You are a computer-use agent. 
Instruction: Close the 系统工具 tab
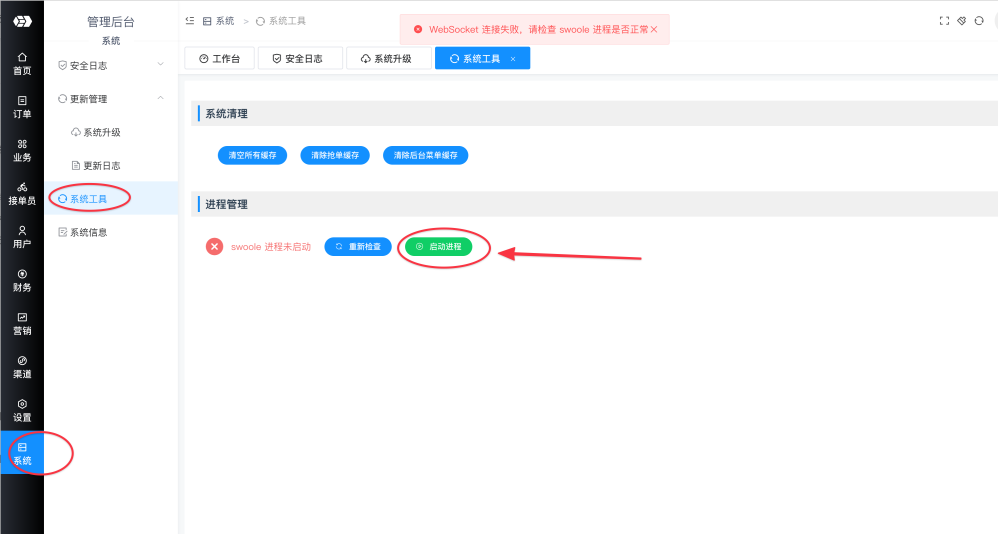pyautogui.click(x=513, y=59)
